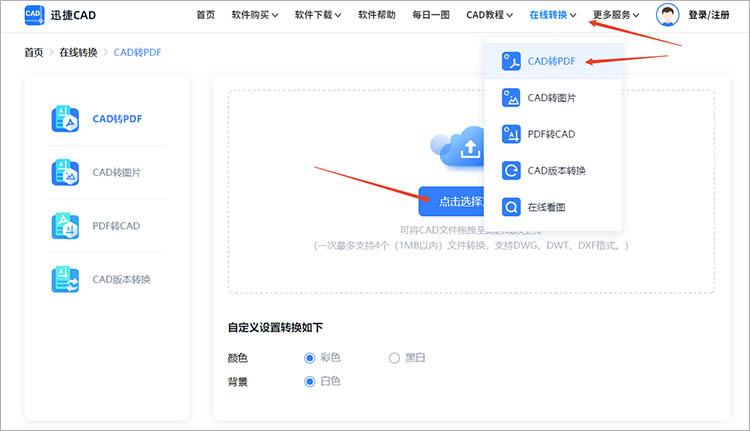
Task: Click the CAD版本转换 sidebar icon
Action: coord(65,279)
